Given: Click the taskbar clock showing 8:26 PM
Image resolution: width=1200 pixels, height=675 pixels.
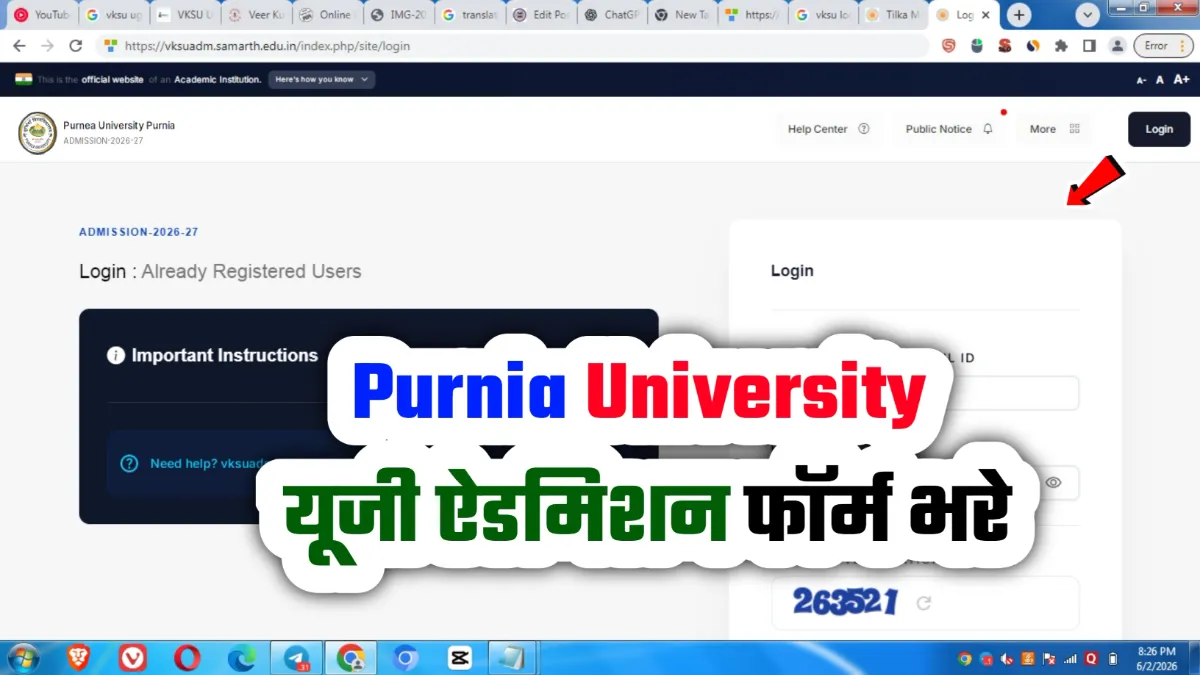Looking at the screenshot, I should click(1157, 658).
